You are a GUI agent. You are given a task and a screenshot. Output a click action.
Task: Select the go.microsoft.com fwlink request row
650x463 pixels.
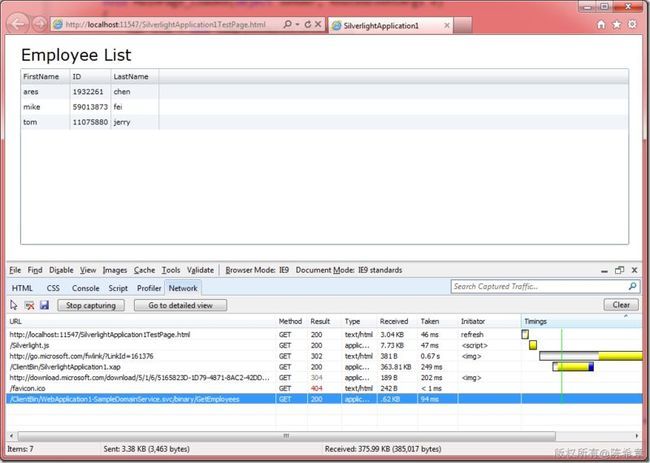(x=324, y=356)
